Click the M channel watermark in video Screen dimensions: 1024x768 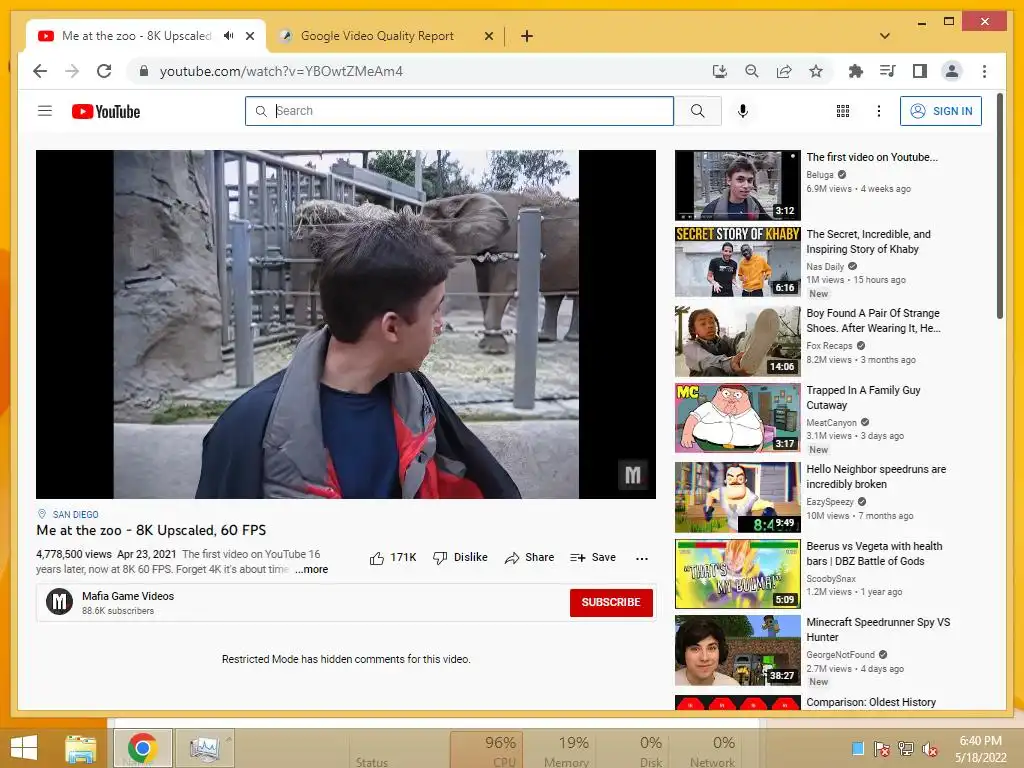(633, 475)
